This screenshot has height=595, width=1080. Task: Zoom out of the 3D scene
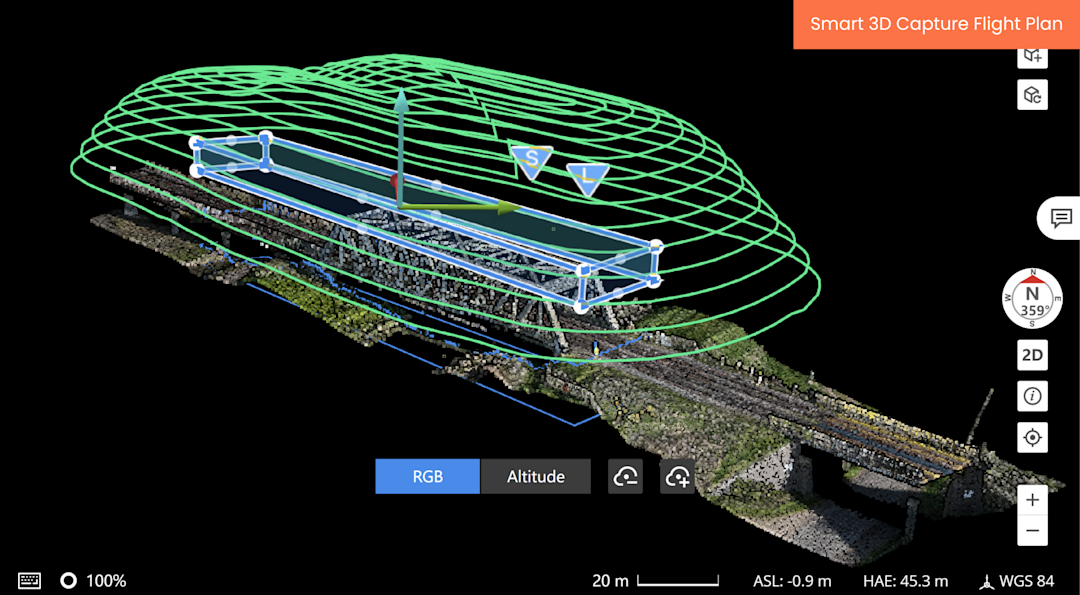1032,529
